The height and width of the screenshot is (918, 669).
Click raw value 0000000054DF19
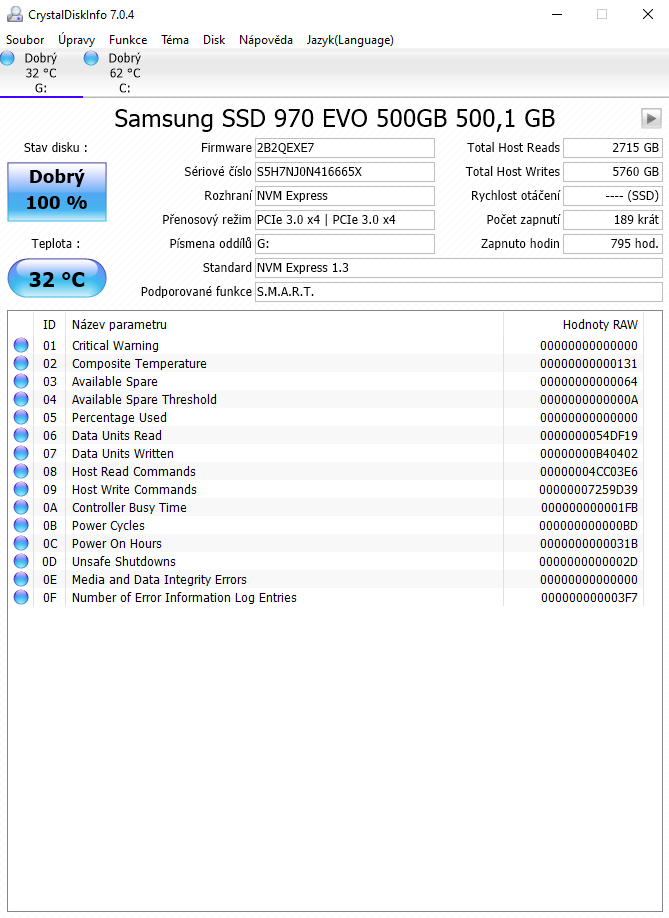pos(589,436)
